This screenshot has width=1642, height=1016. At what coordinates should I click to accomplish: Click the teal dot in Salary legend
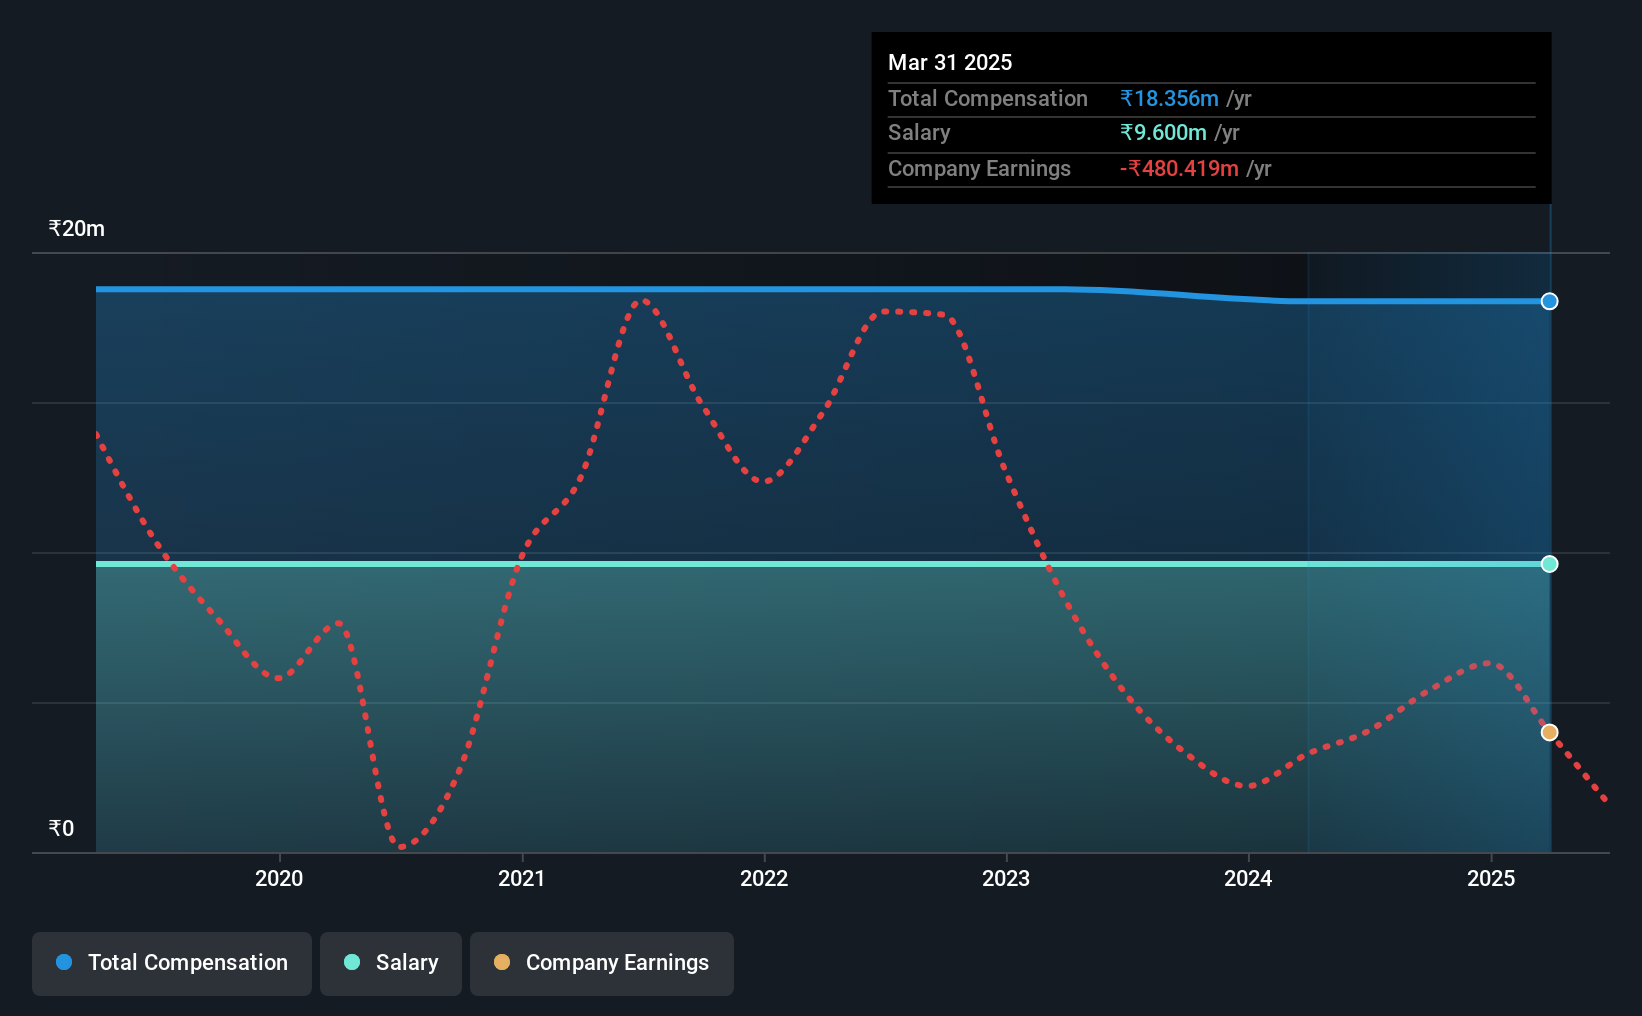click(x=352, y=962)
